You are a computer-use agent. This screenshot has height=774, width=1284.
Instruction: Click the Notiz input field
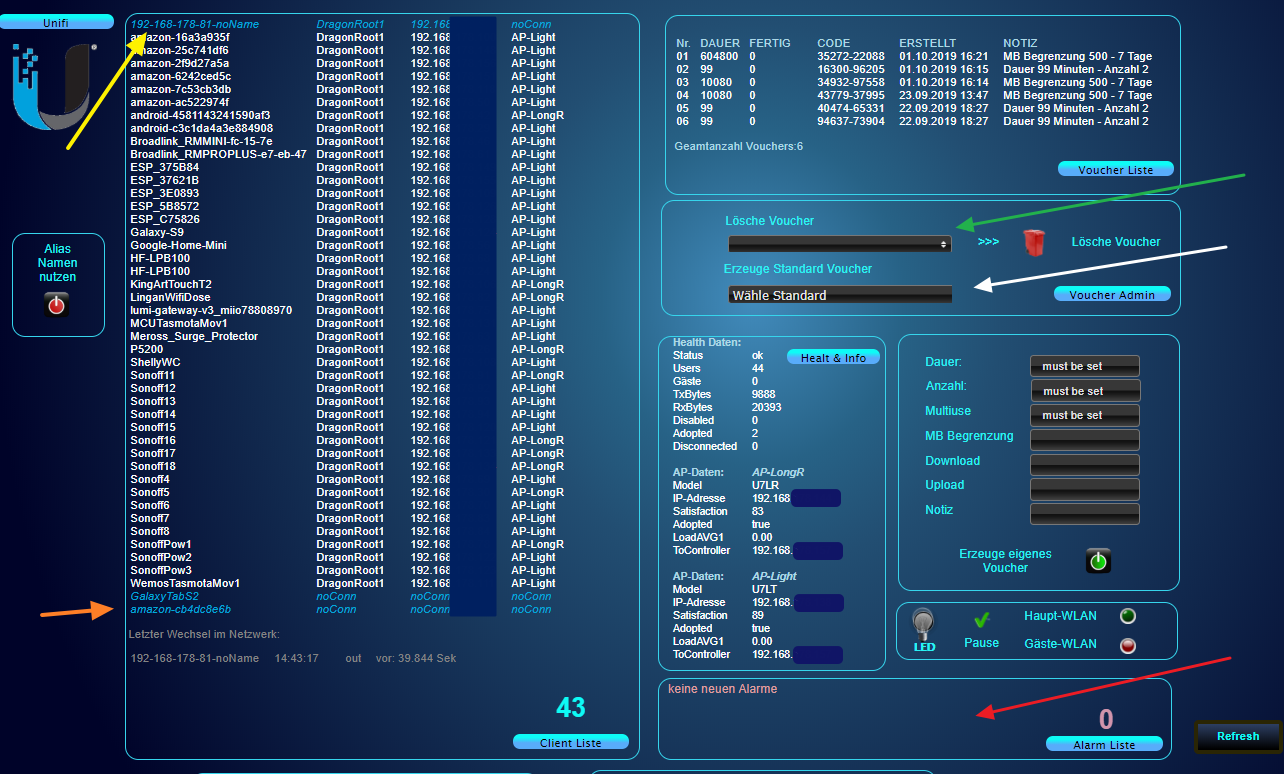click(x=1085, y=513)
